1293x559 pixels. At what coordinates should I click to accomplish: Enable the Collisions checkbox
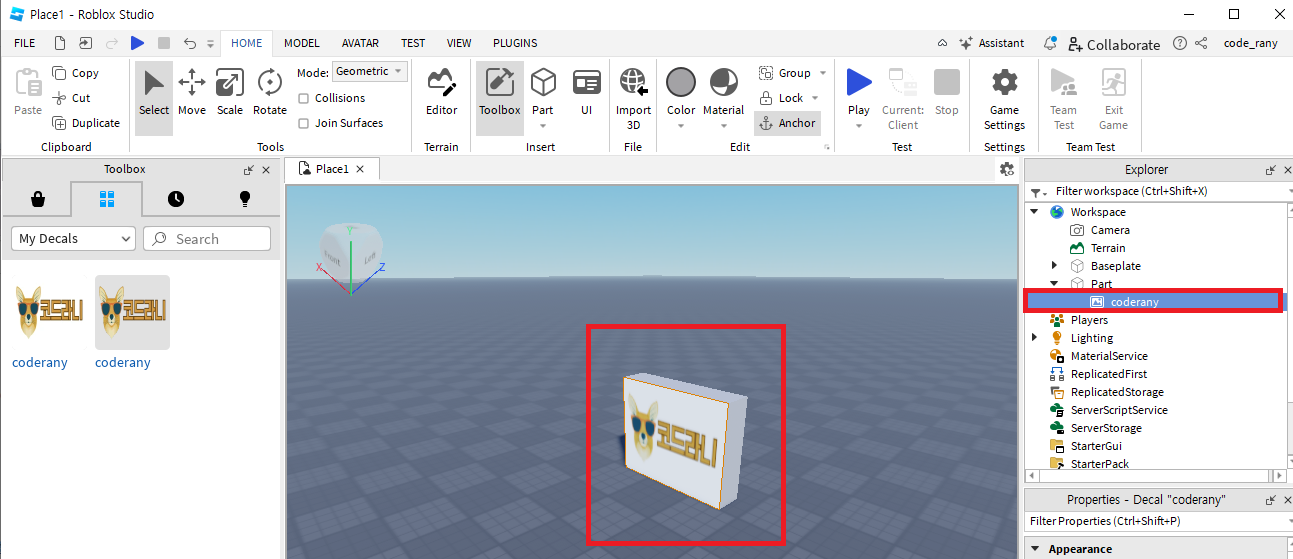[x=304, y=98]
